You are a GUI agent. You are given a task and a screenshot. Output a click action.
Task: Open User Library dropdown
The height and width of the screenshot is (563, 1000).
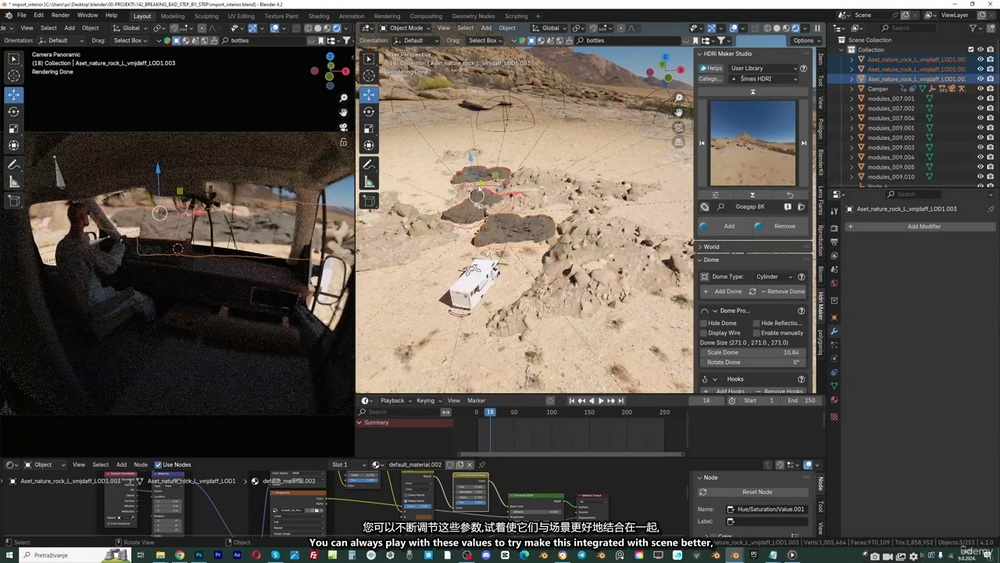763,68
